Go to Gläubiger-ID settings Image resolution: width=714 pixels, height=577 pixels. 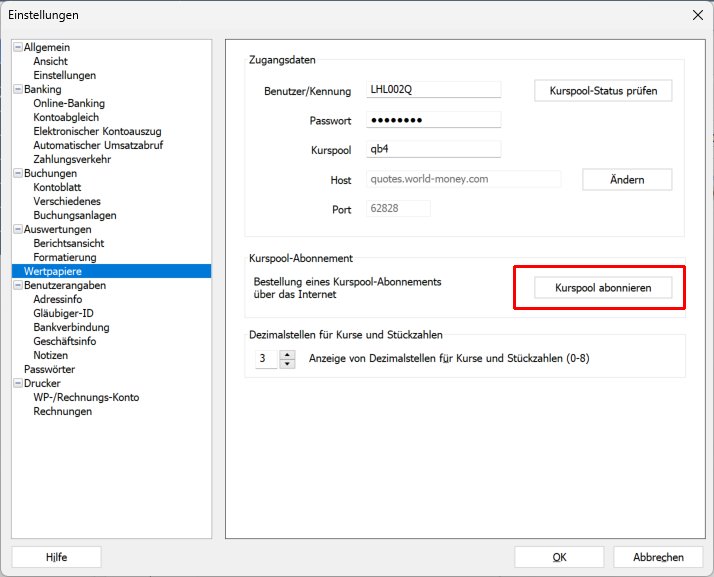pos(63,313)
